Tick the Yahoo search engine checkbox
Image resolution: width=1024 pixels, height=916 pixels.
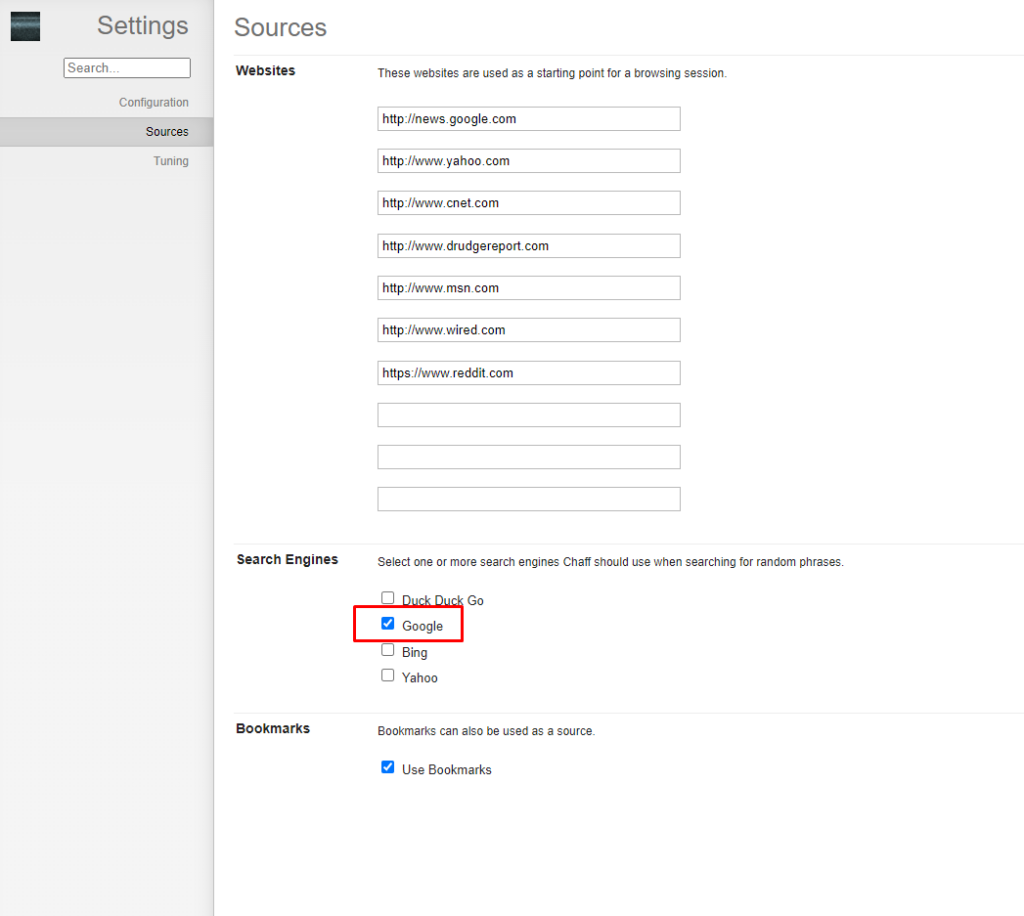click(388, 676)
